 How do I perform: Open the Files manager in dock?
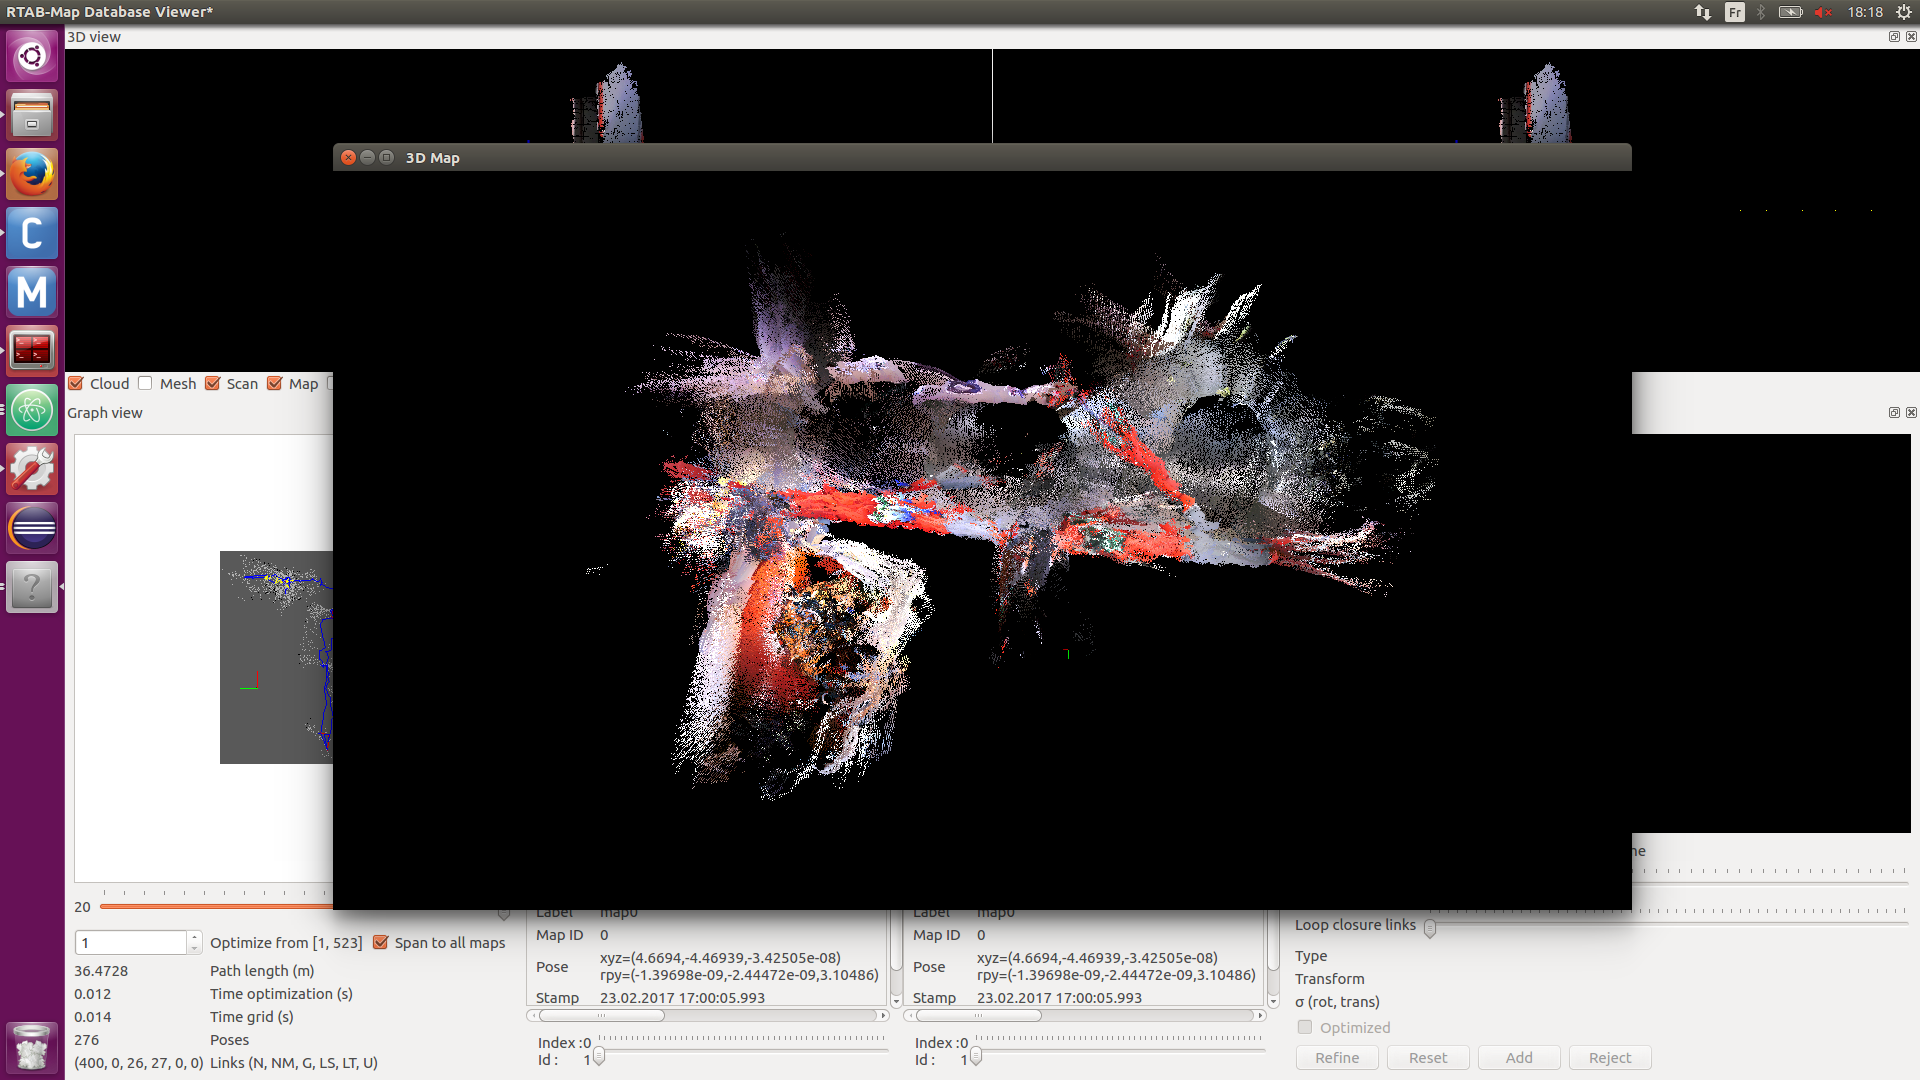point(32,116)
